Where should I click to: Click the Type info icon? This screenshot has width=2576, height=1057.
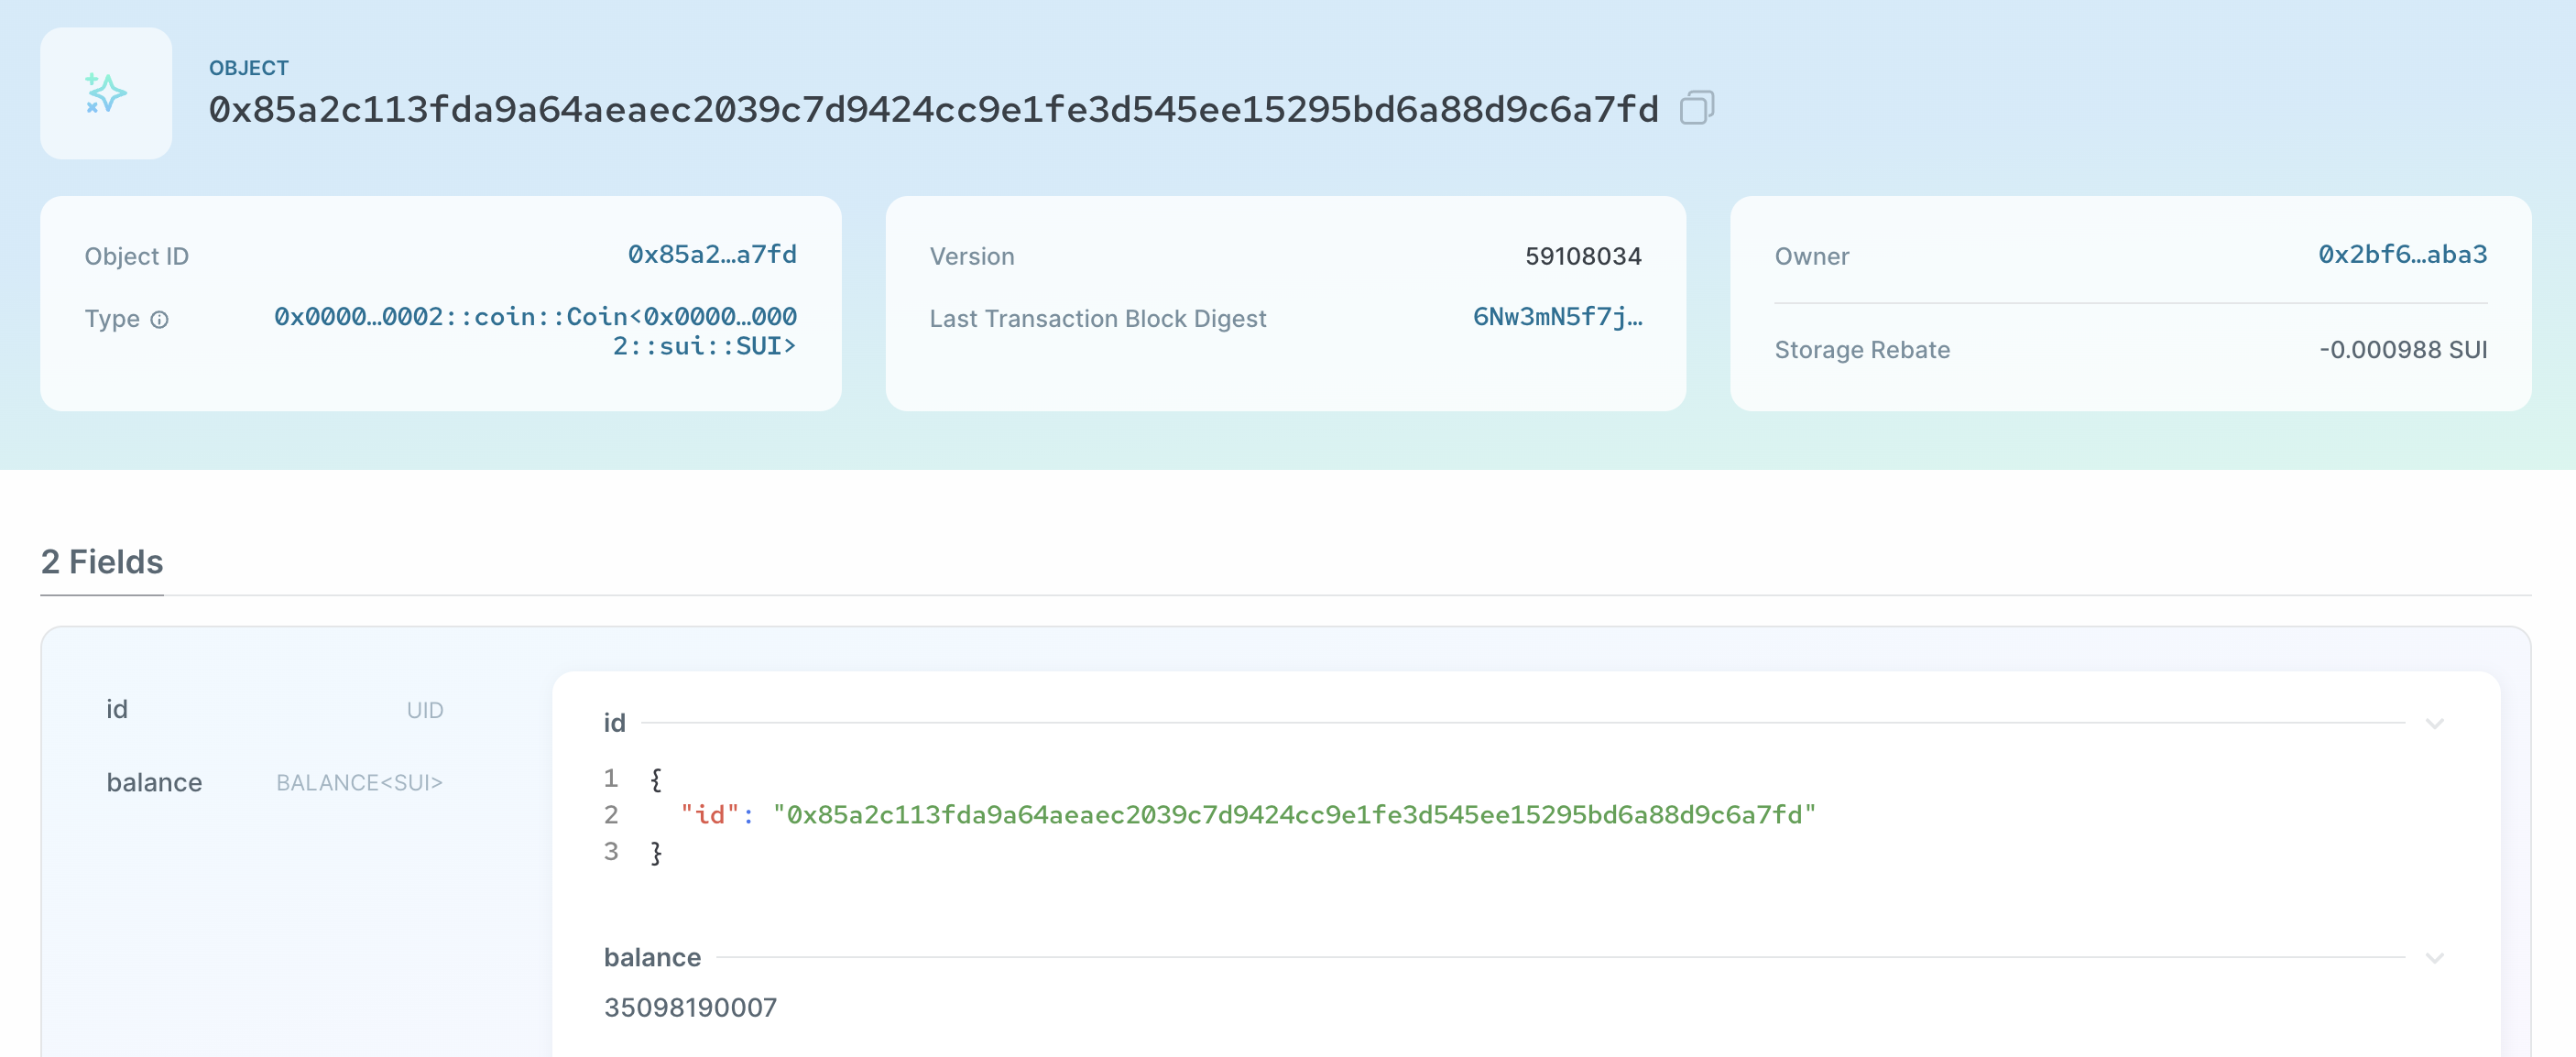point(159,320)
